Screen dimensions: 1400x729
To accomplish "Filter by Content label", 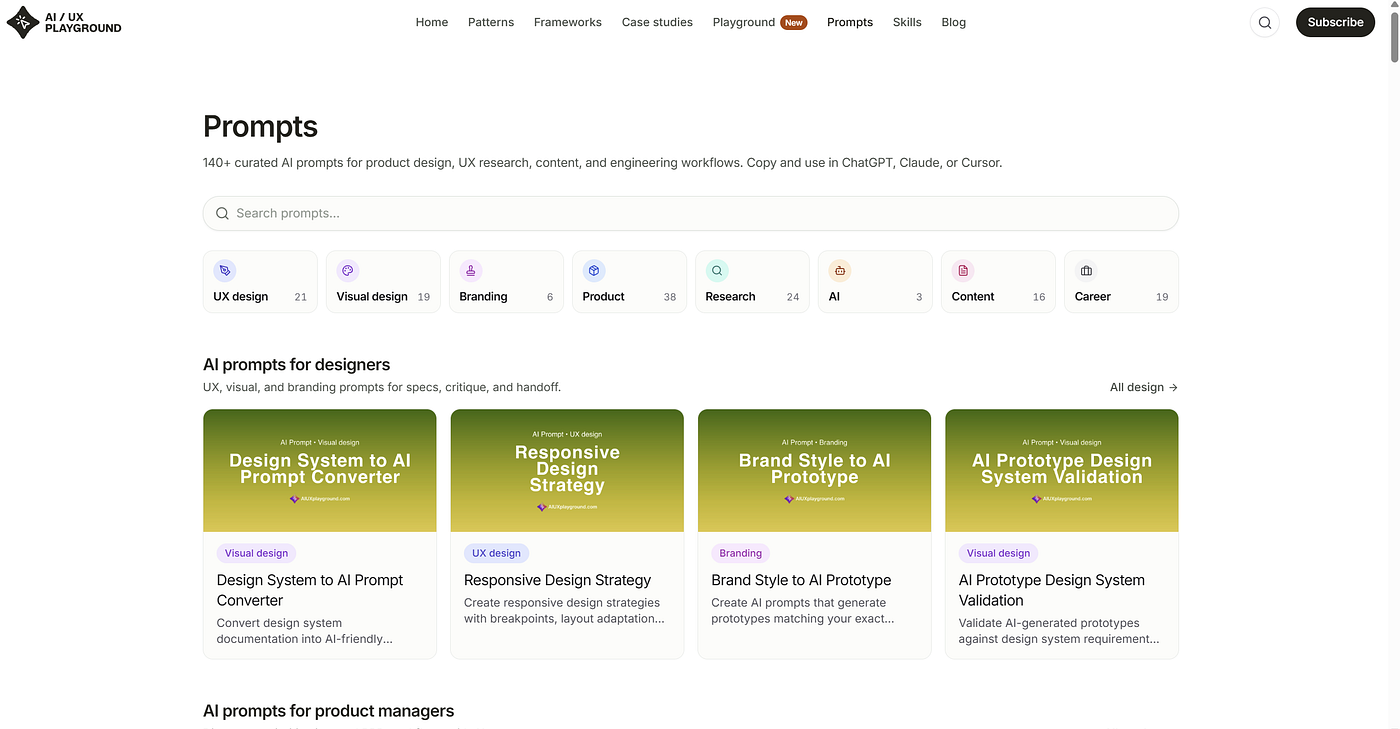I will point(973,296).
